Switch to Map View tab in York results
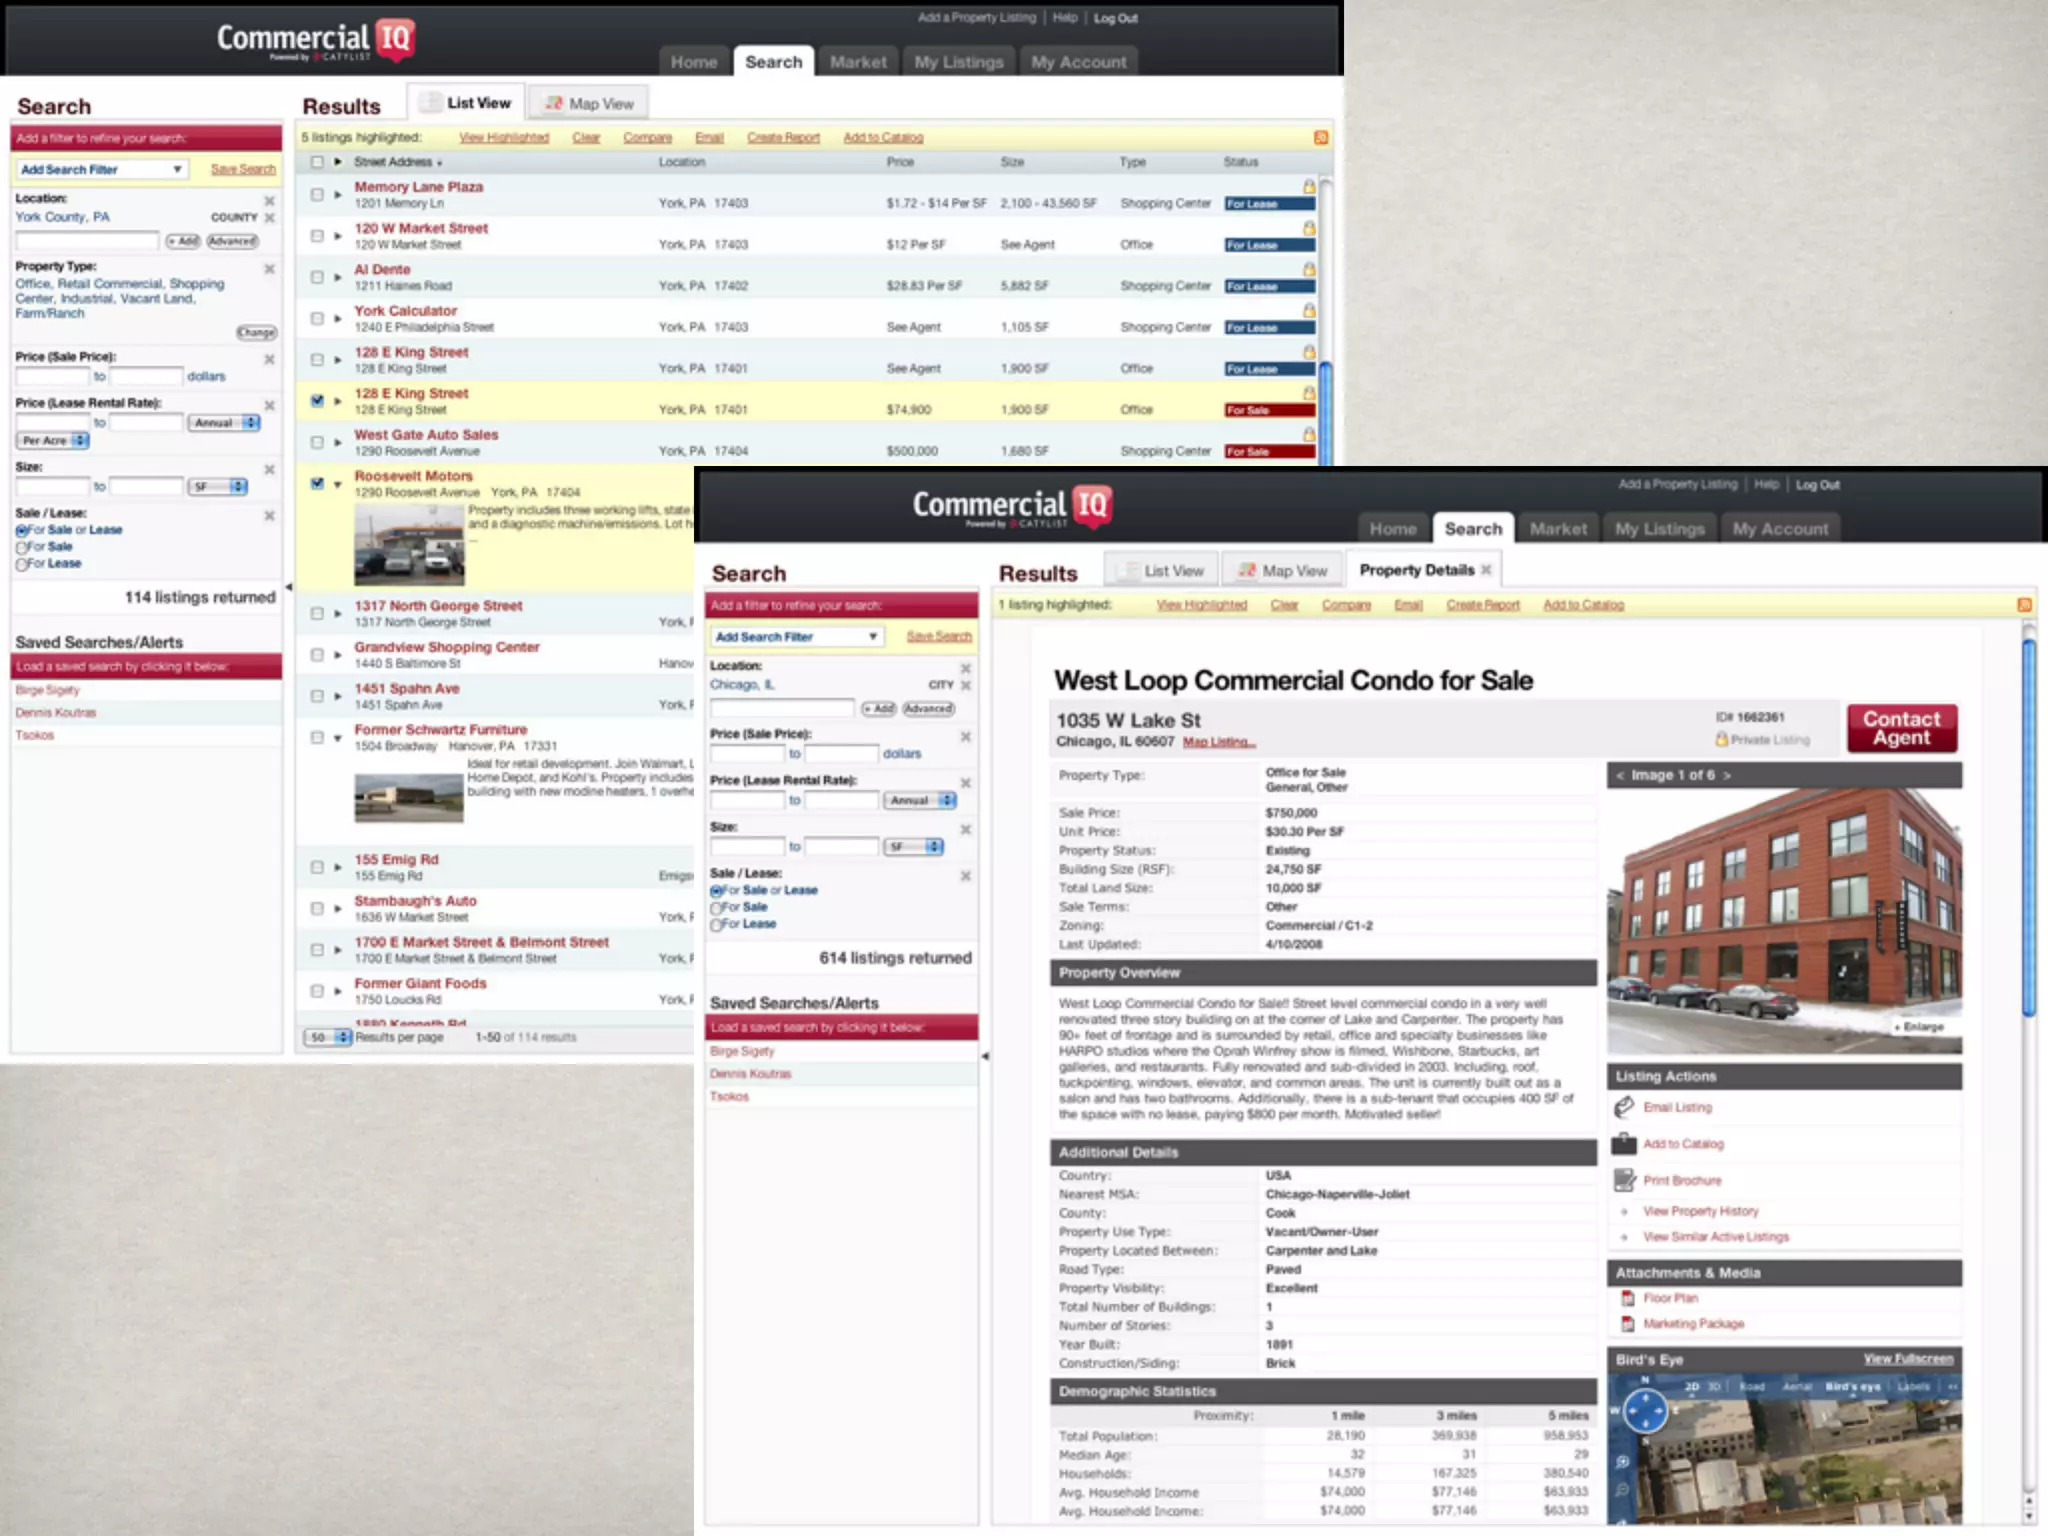The image size is (2048, 1536). click(x=589, y=103)
